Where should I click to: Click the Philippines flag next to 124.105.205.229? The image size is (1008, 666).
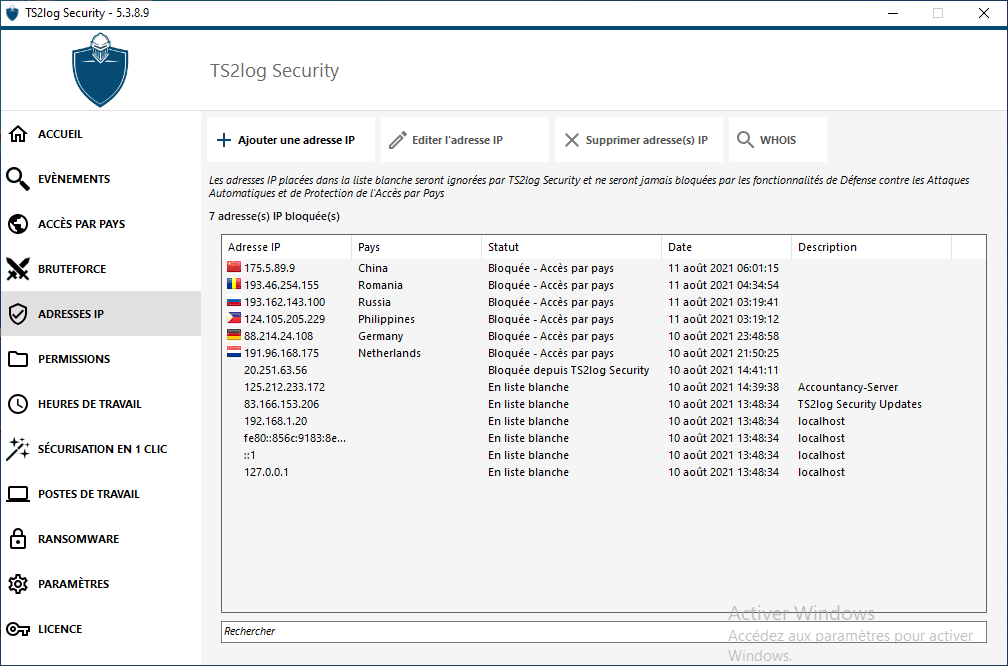(234, 318)
